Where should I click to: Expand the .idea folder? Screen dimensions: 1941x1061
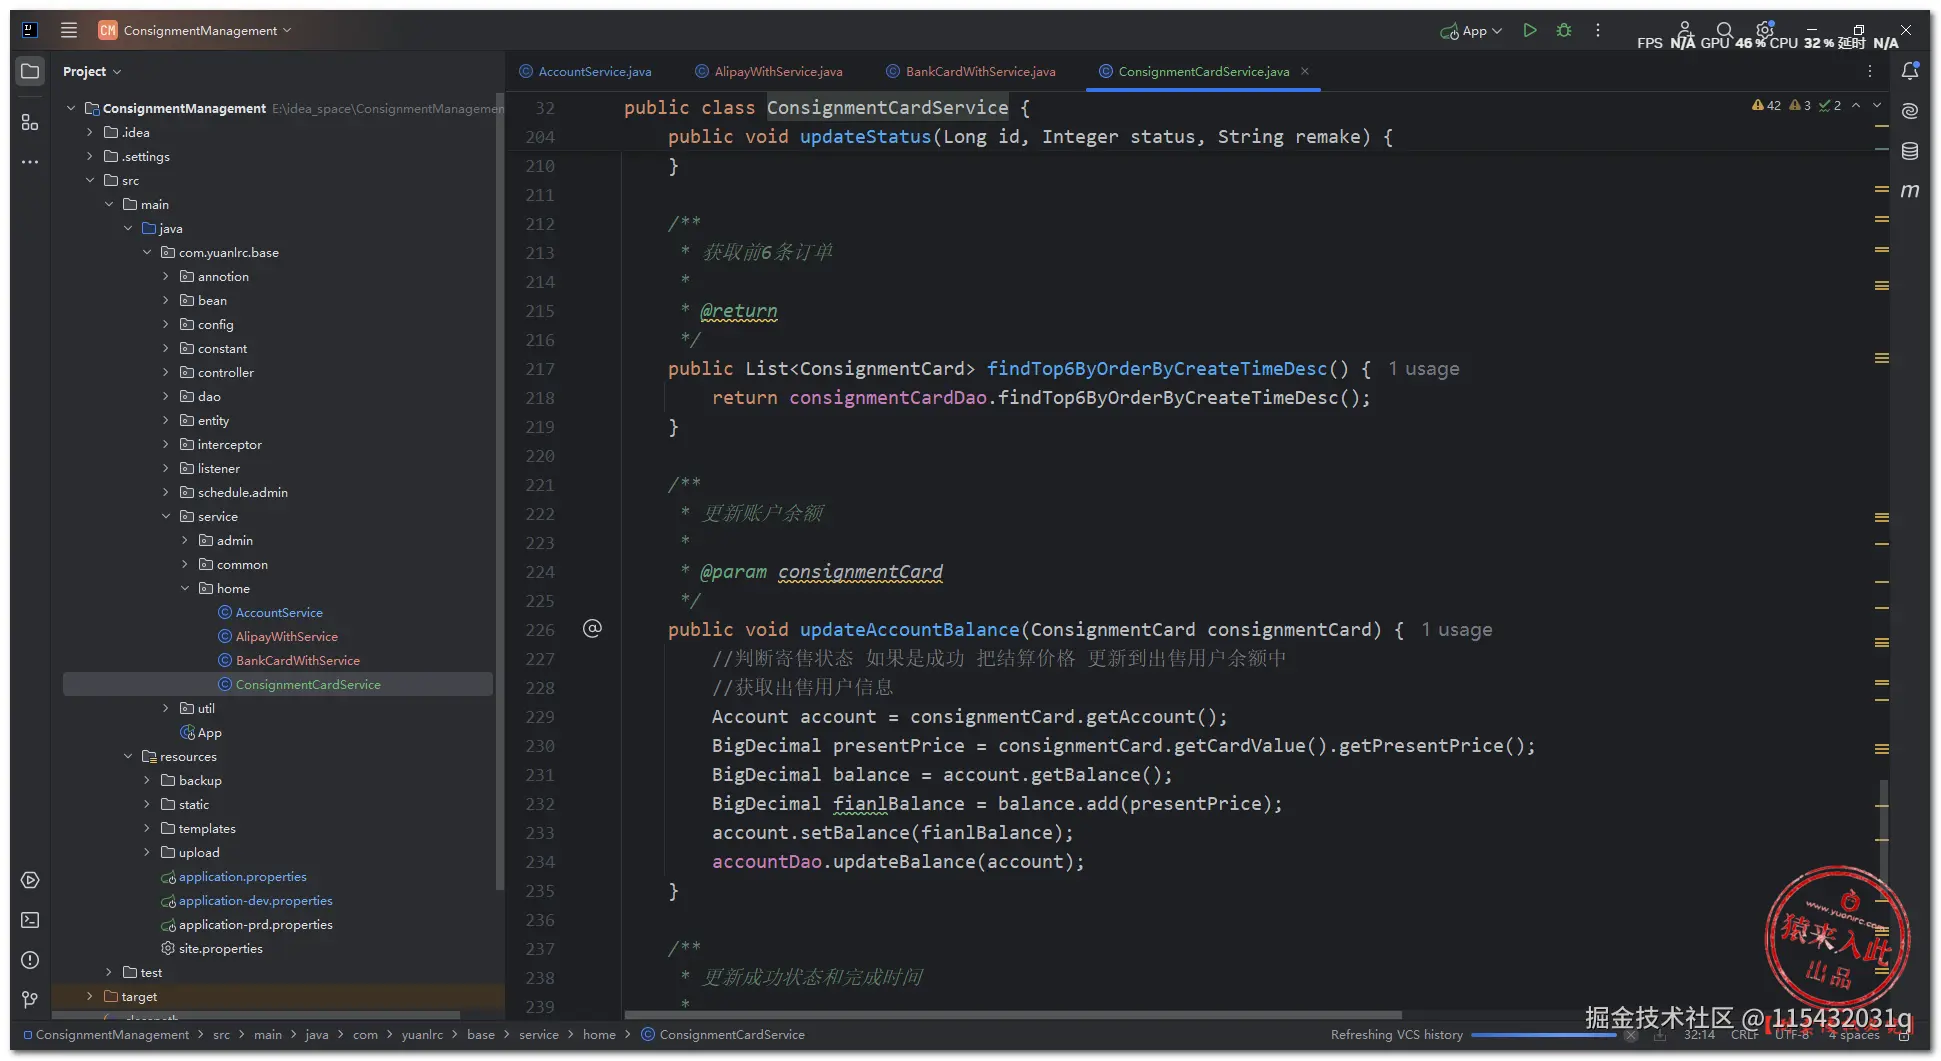coord(90,132)
